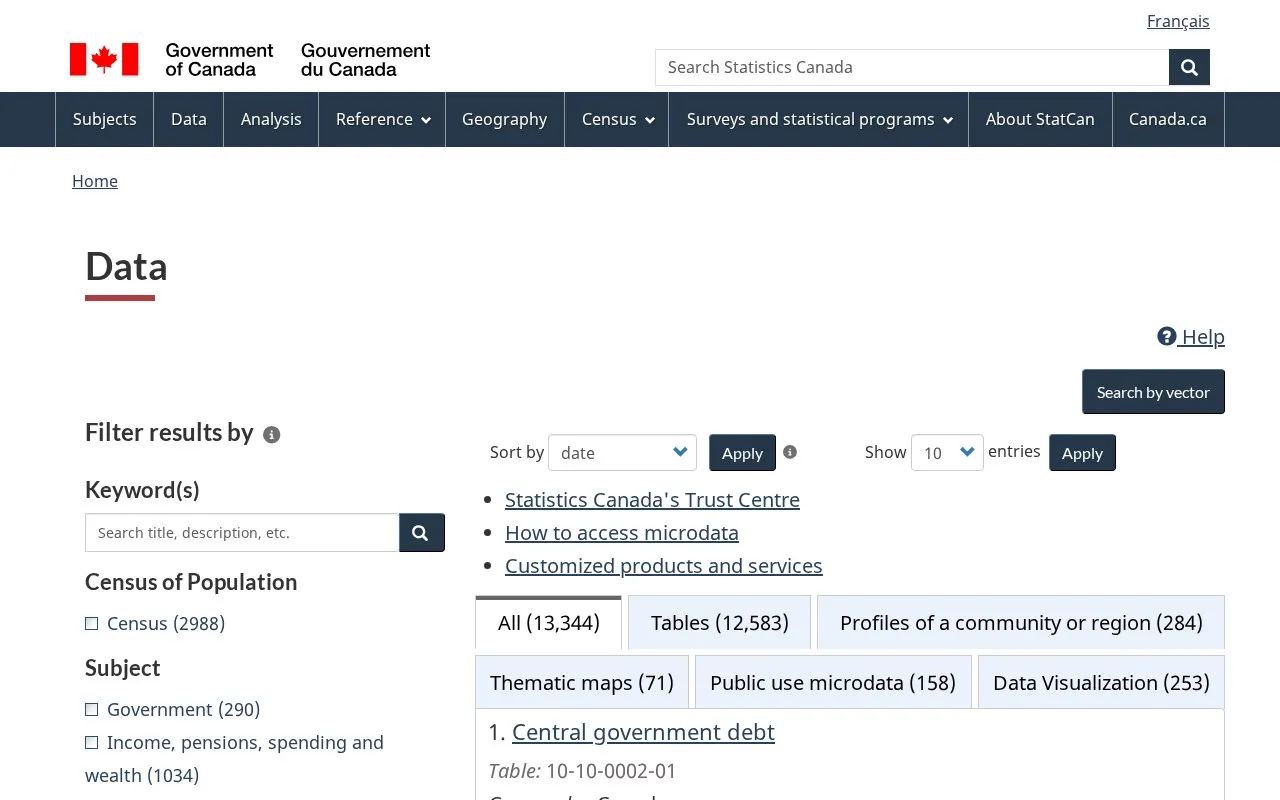1280x800 pixels.
Task: Check Income, pensions, spending and wealth filter
Action: click(92, 743)
